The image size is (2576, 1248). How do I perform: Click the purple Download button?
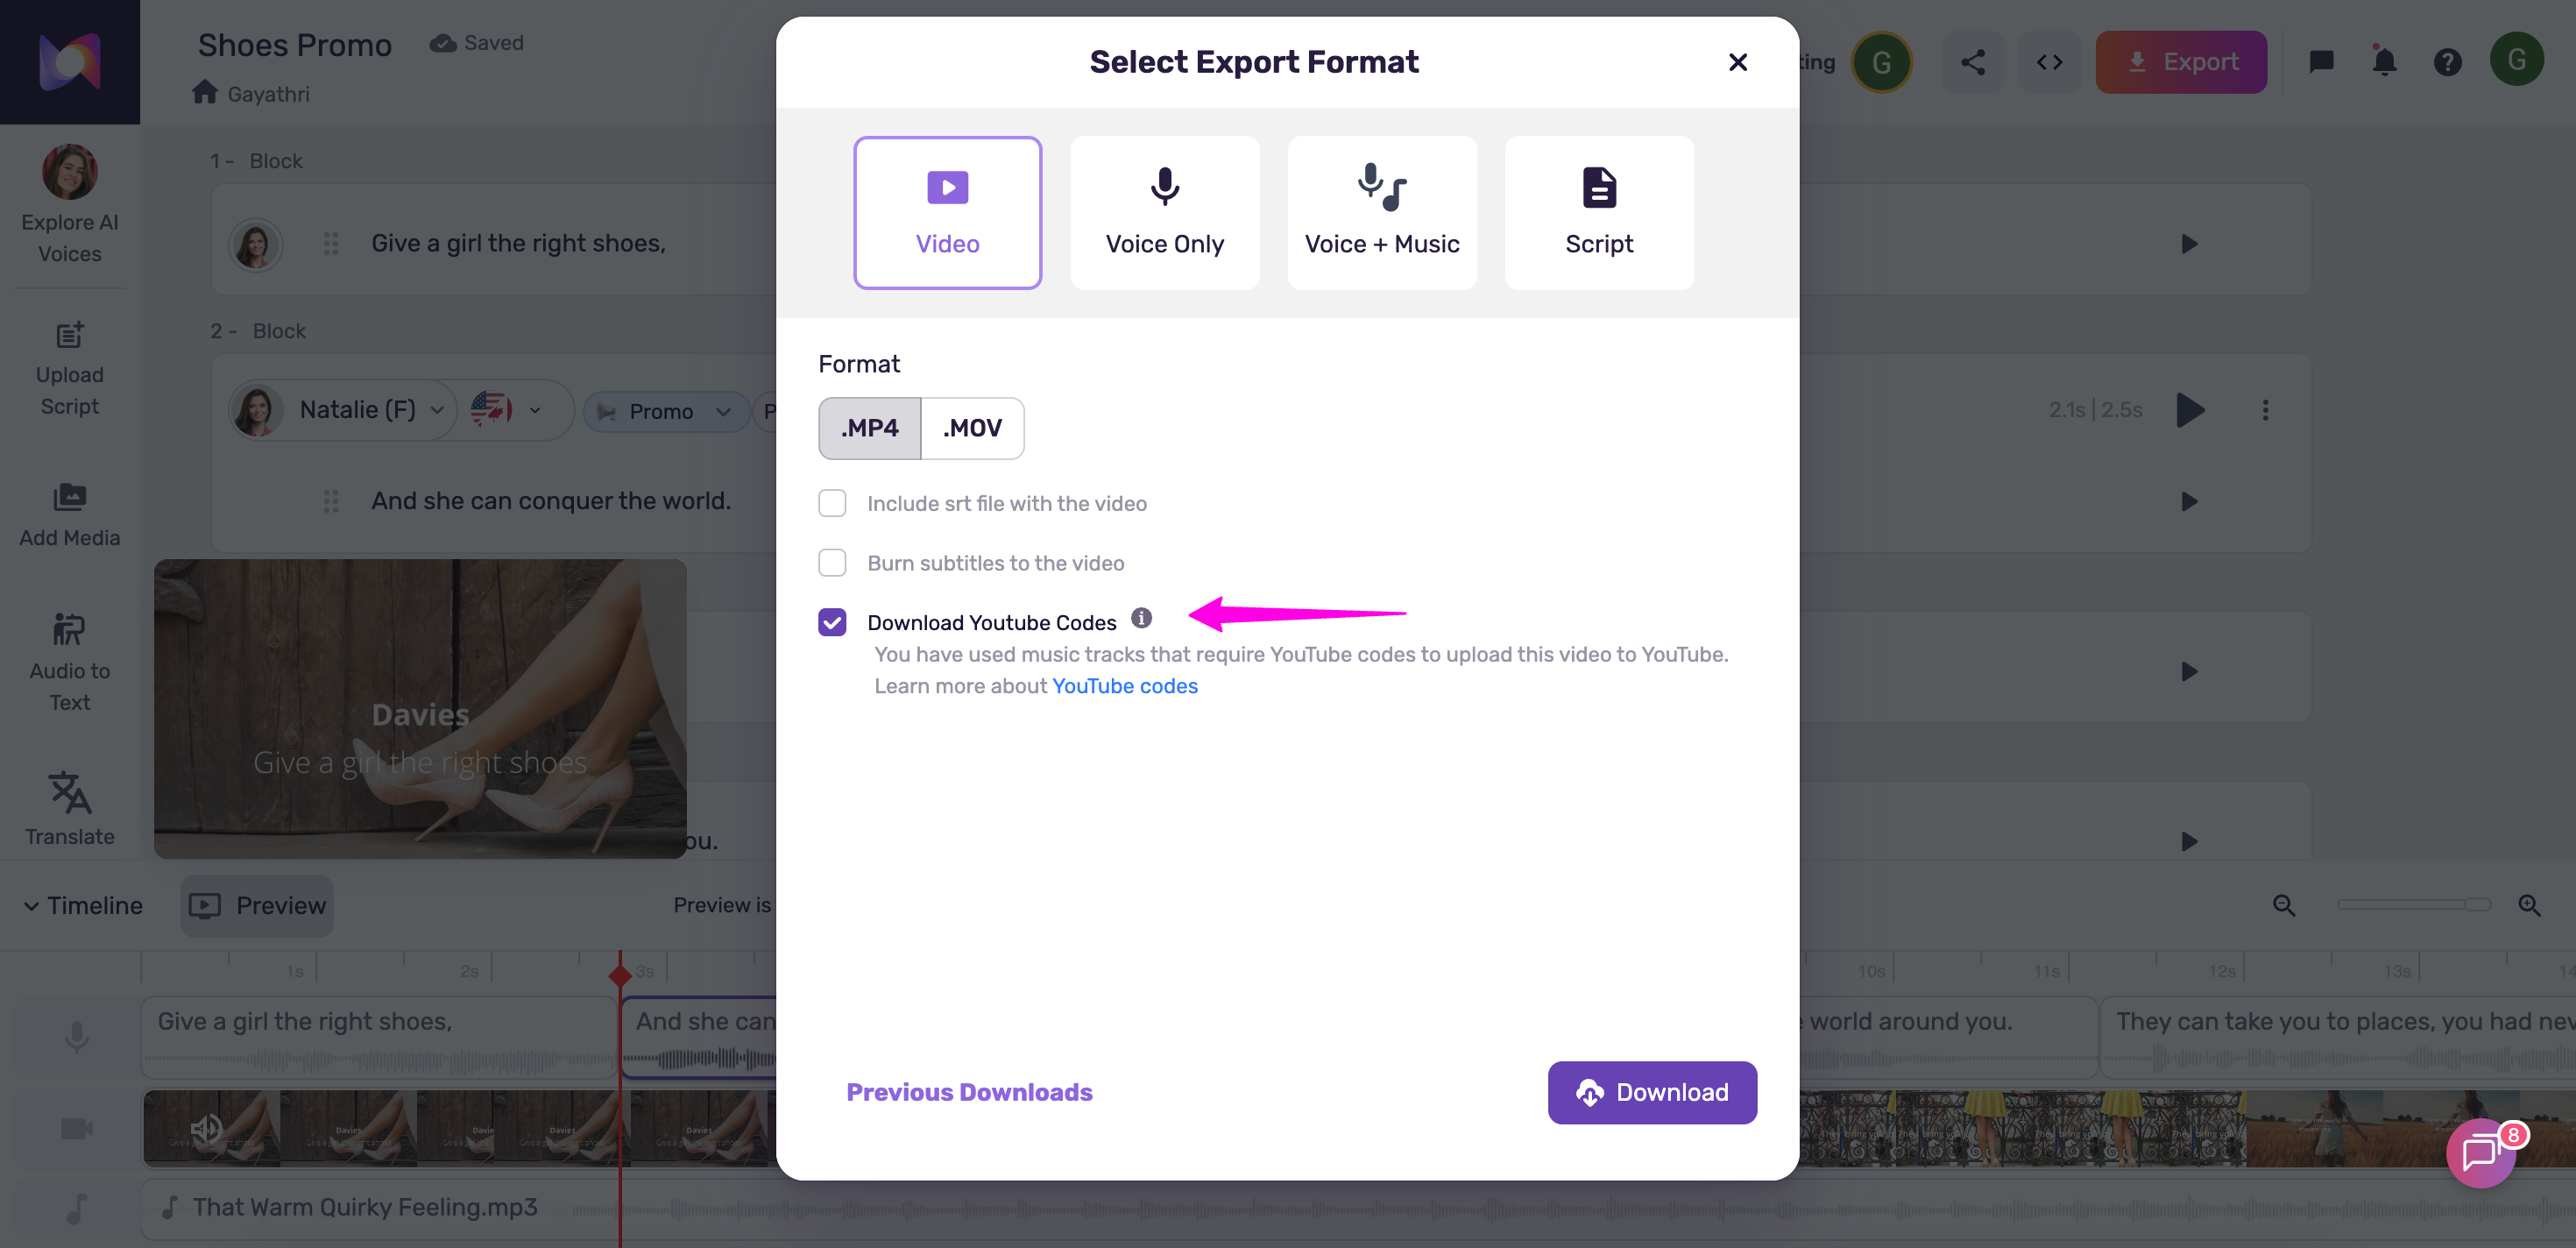(1651, 1092)
